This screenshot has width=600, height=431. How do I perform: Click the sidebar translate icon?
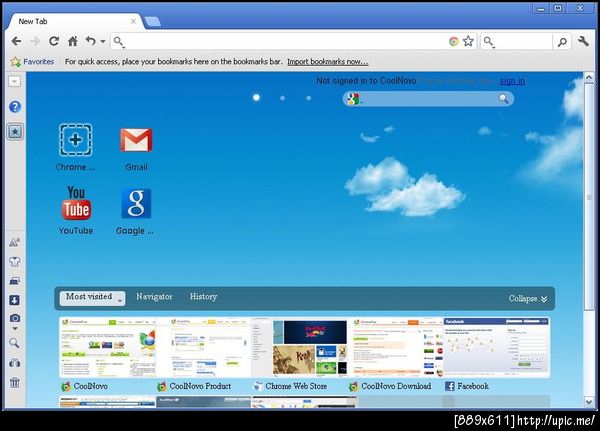click(15, 242)
